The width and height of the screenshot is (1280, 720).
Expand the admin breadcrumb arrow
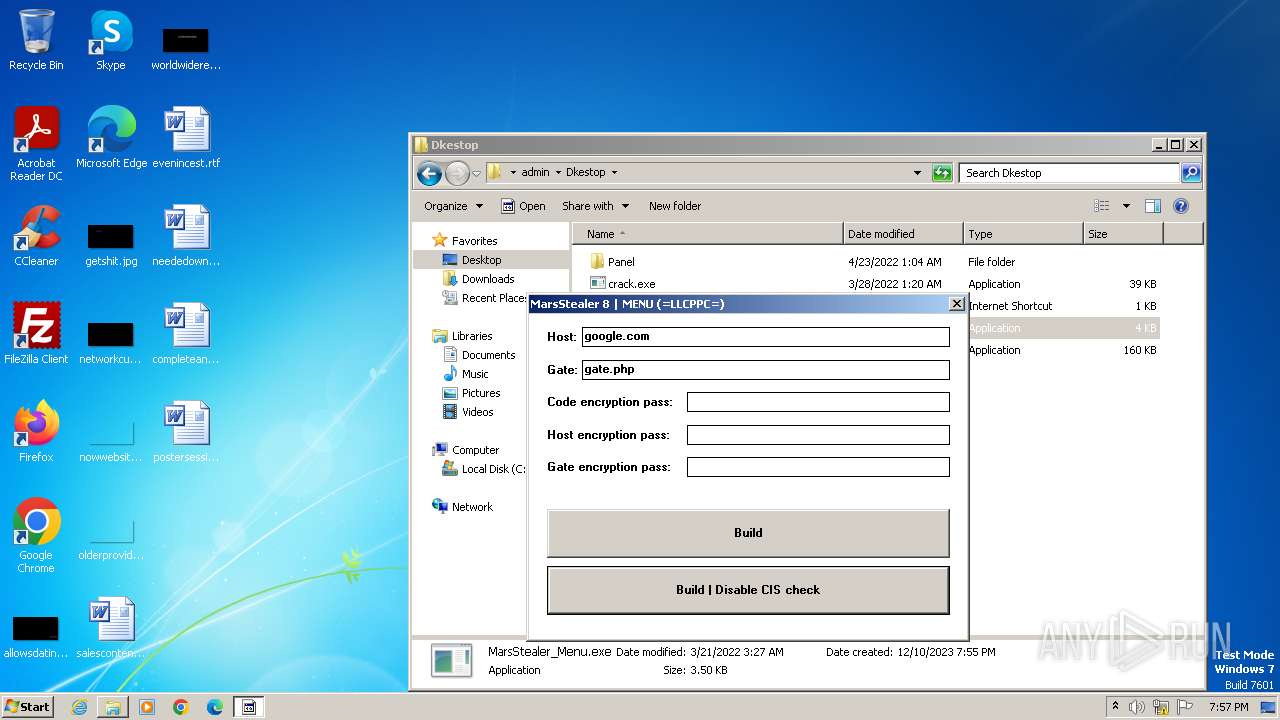tap(558, 172)
